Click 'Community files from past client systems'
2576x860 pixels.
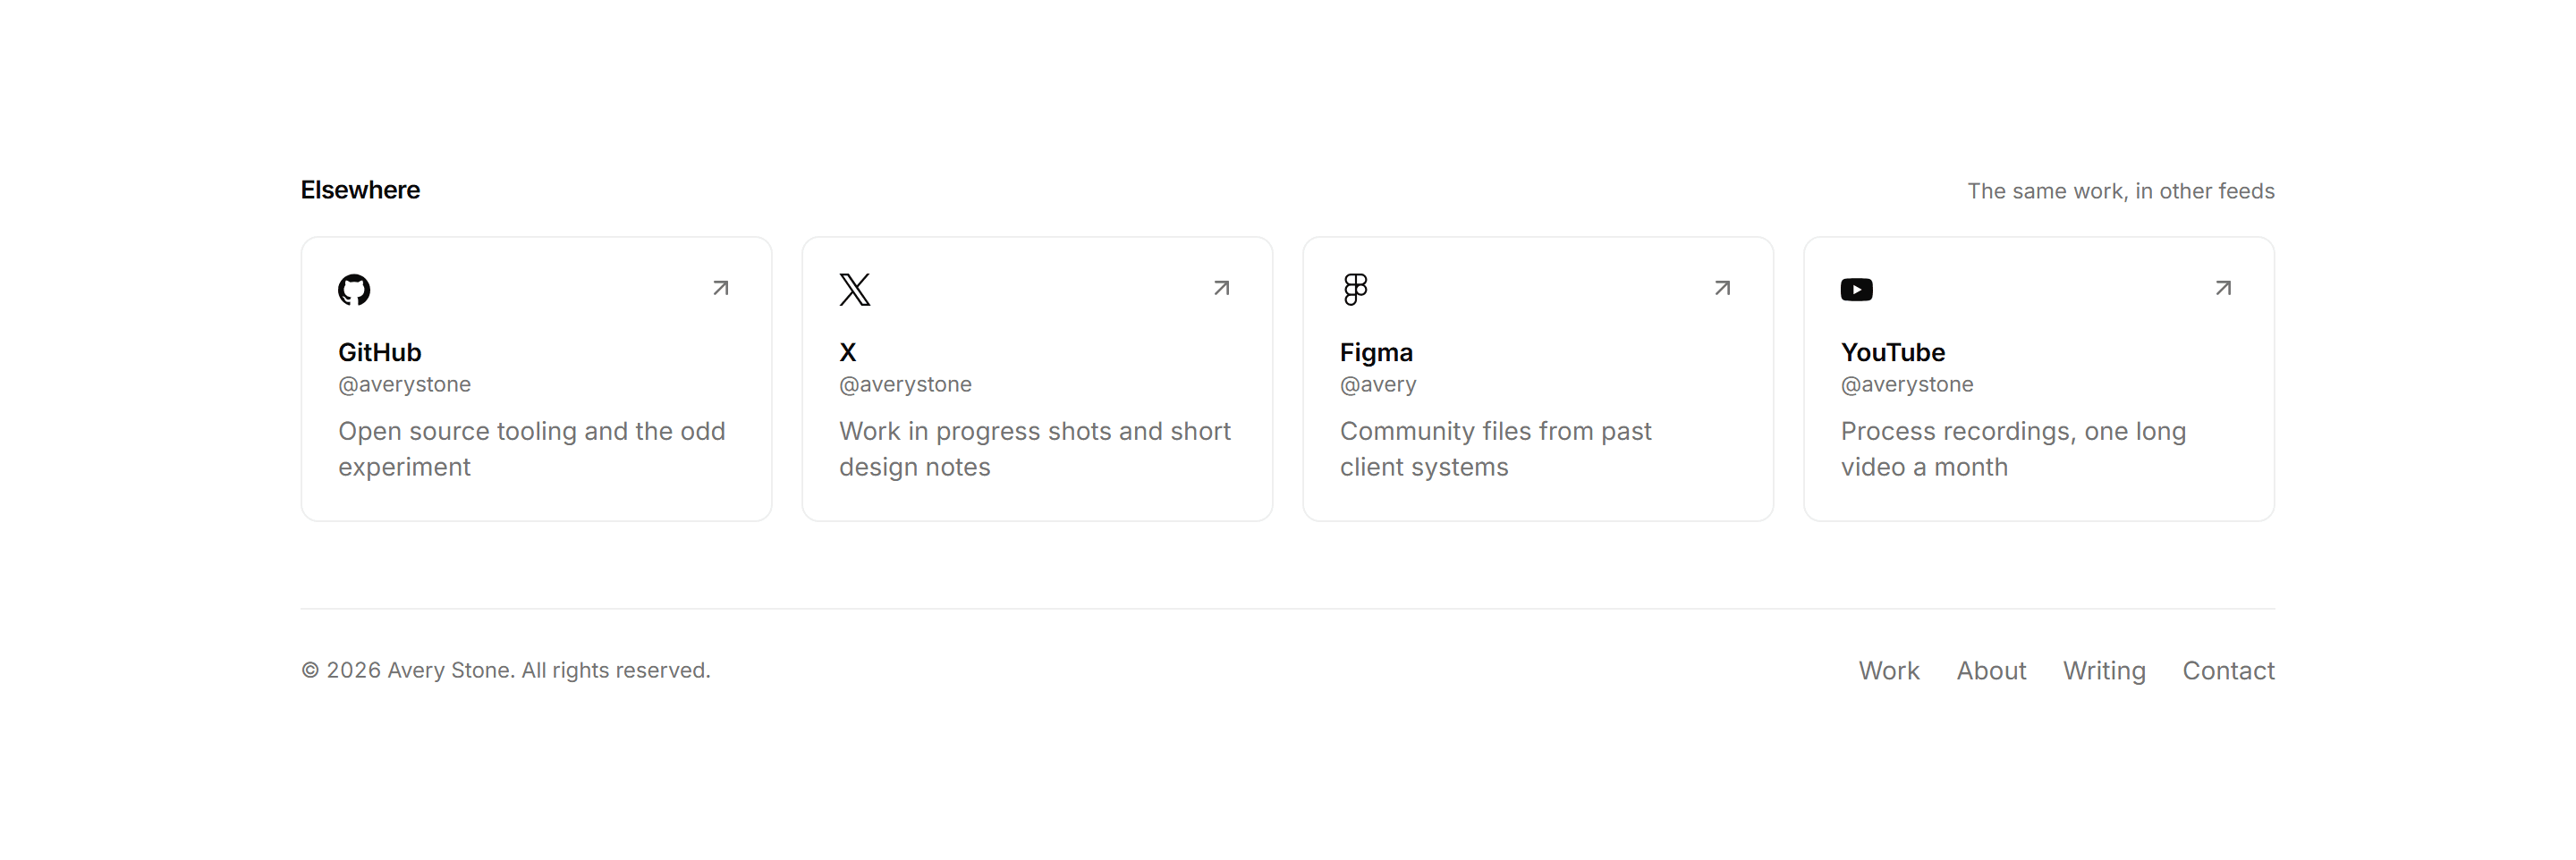tap(1496, 449)
